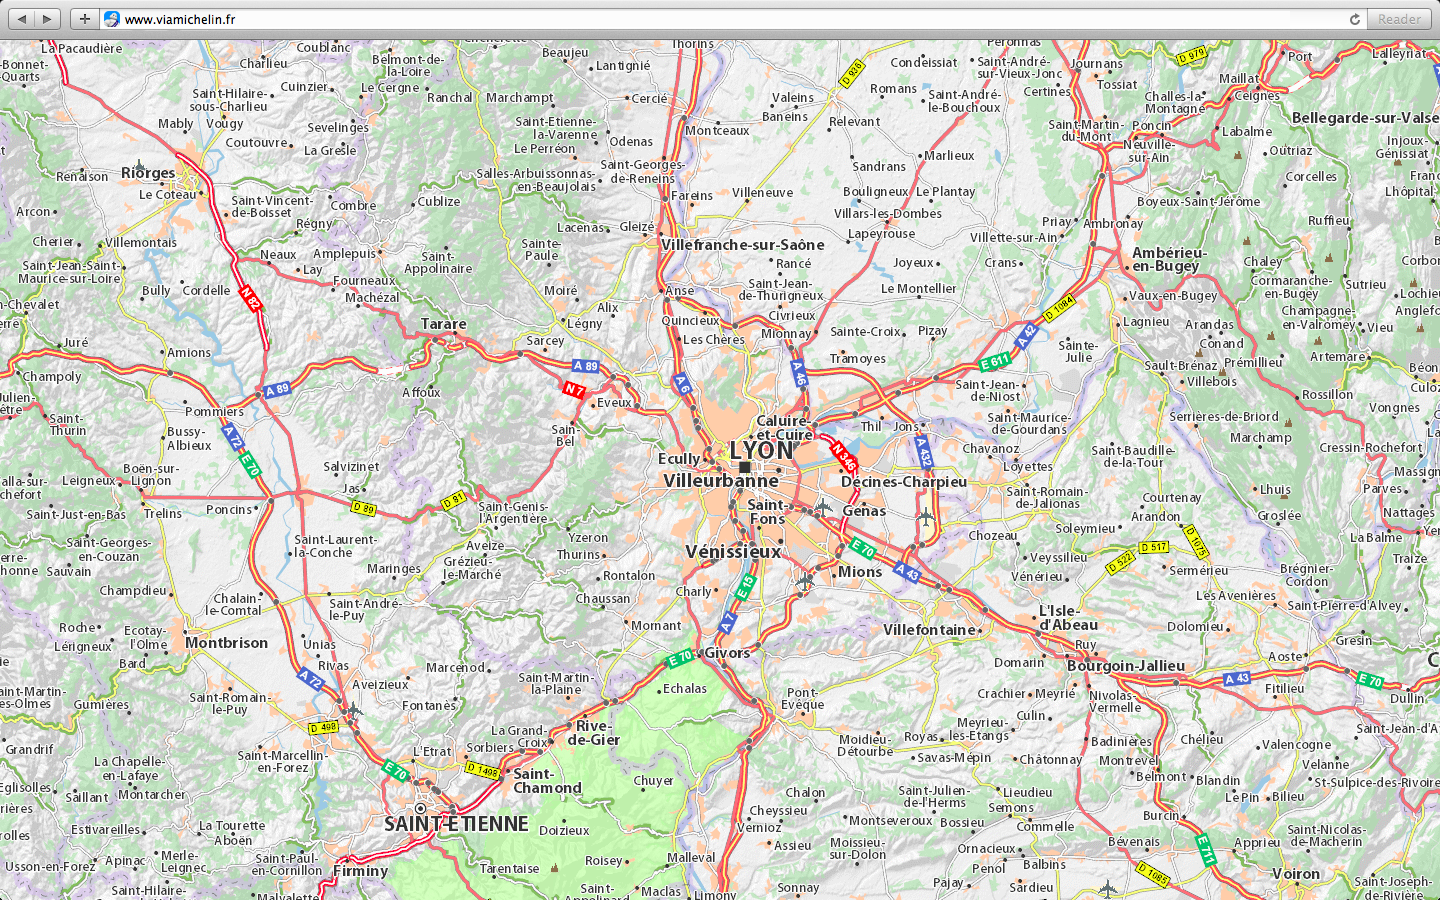Click the site favicon beside the URL
Viewport: 1440px width, 900px height.
(112, 19)
